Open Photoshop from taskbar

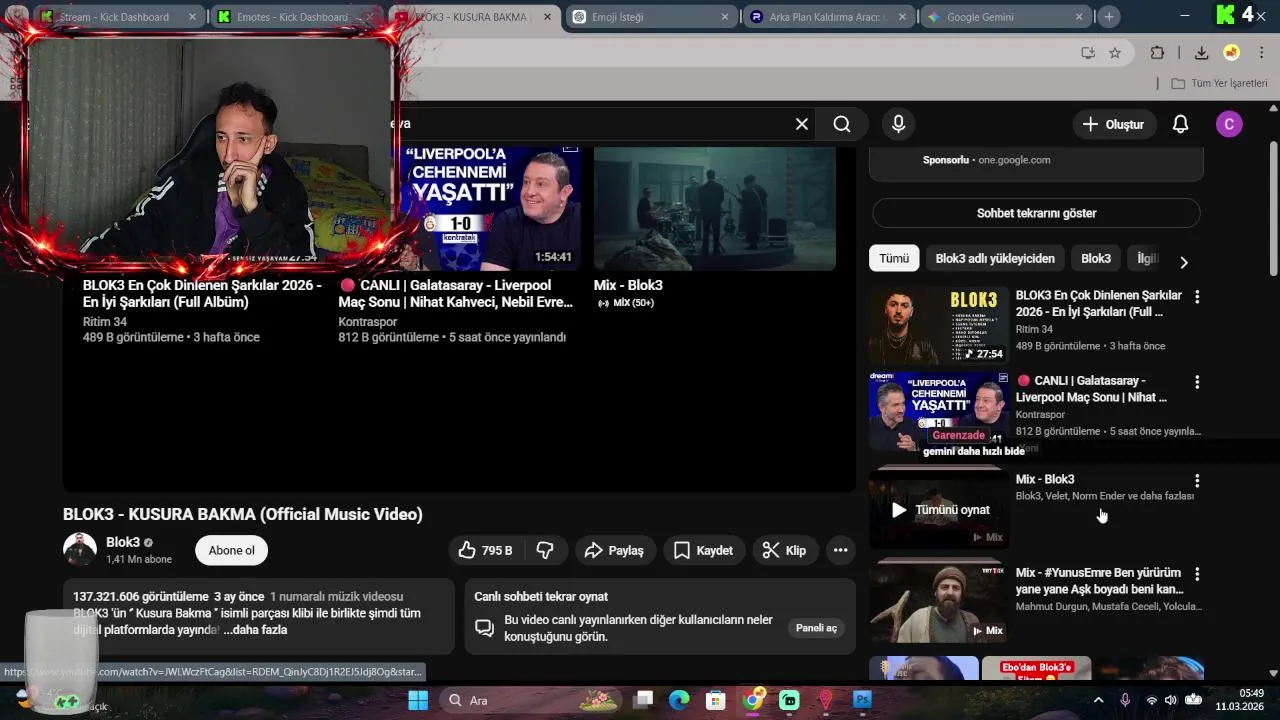click(x=862, y=700)
